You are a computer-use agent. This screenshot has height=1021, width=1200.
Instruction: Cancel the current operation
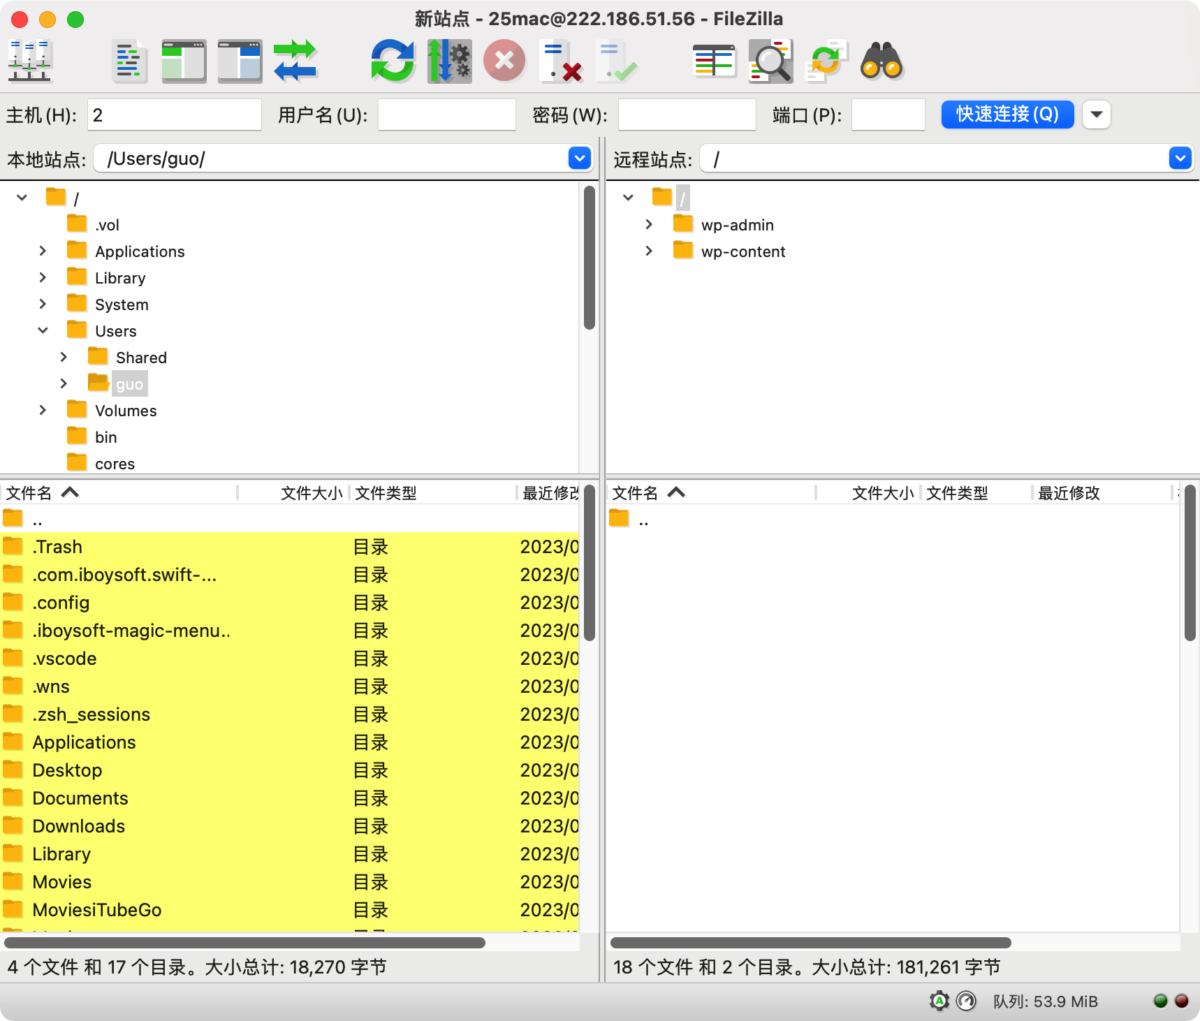(x=504, y=62)
